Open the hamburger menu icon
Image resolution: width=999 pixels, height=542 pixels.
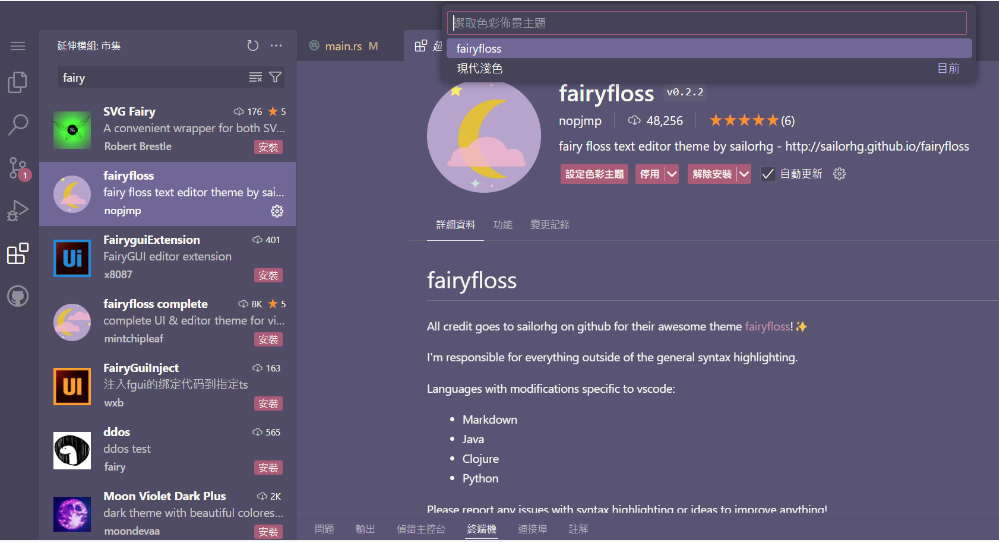[x=18, y=46]
